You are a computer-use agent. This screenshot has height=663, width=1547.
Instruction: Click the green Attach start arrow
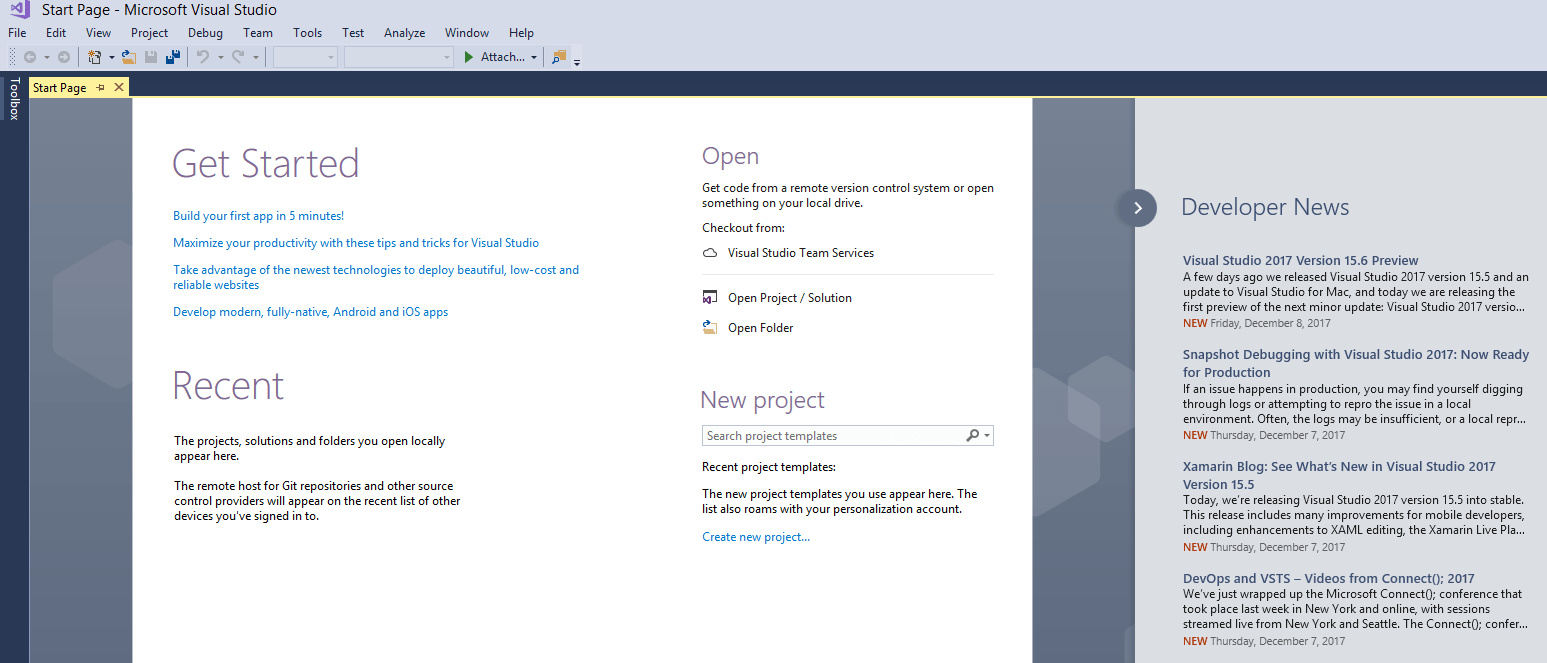tap(468, 57)
